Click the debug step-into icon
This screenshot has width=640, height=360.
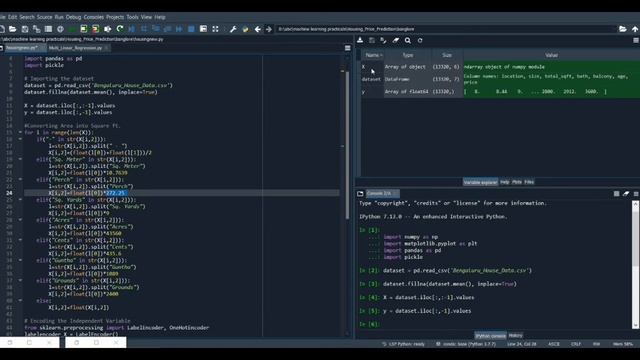click(156, 29)
